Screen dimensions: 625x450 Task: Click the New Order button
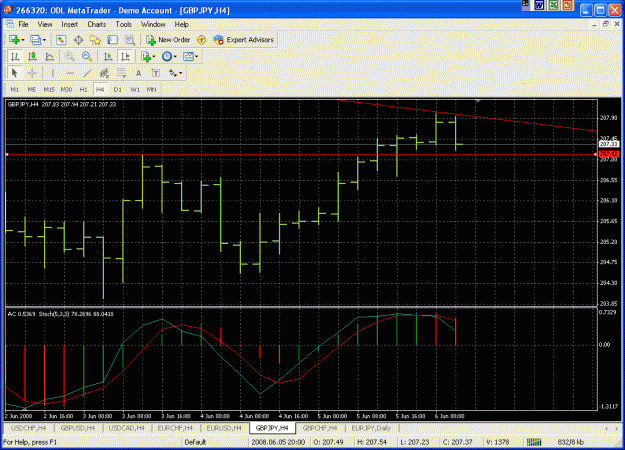(168, 40)
